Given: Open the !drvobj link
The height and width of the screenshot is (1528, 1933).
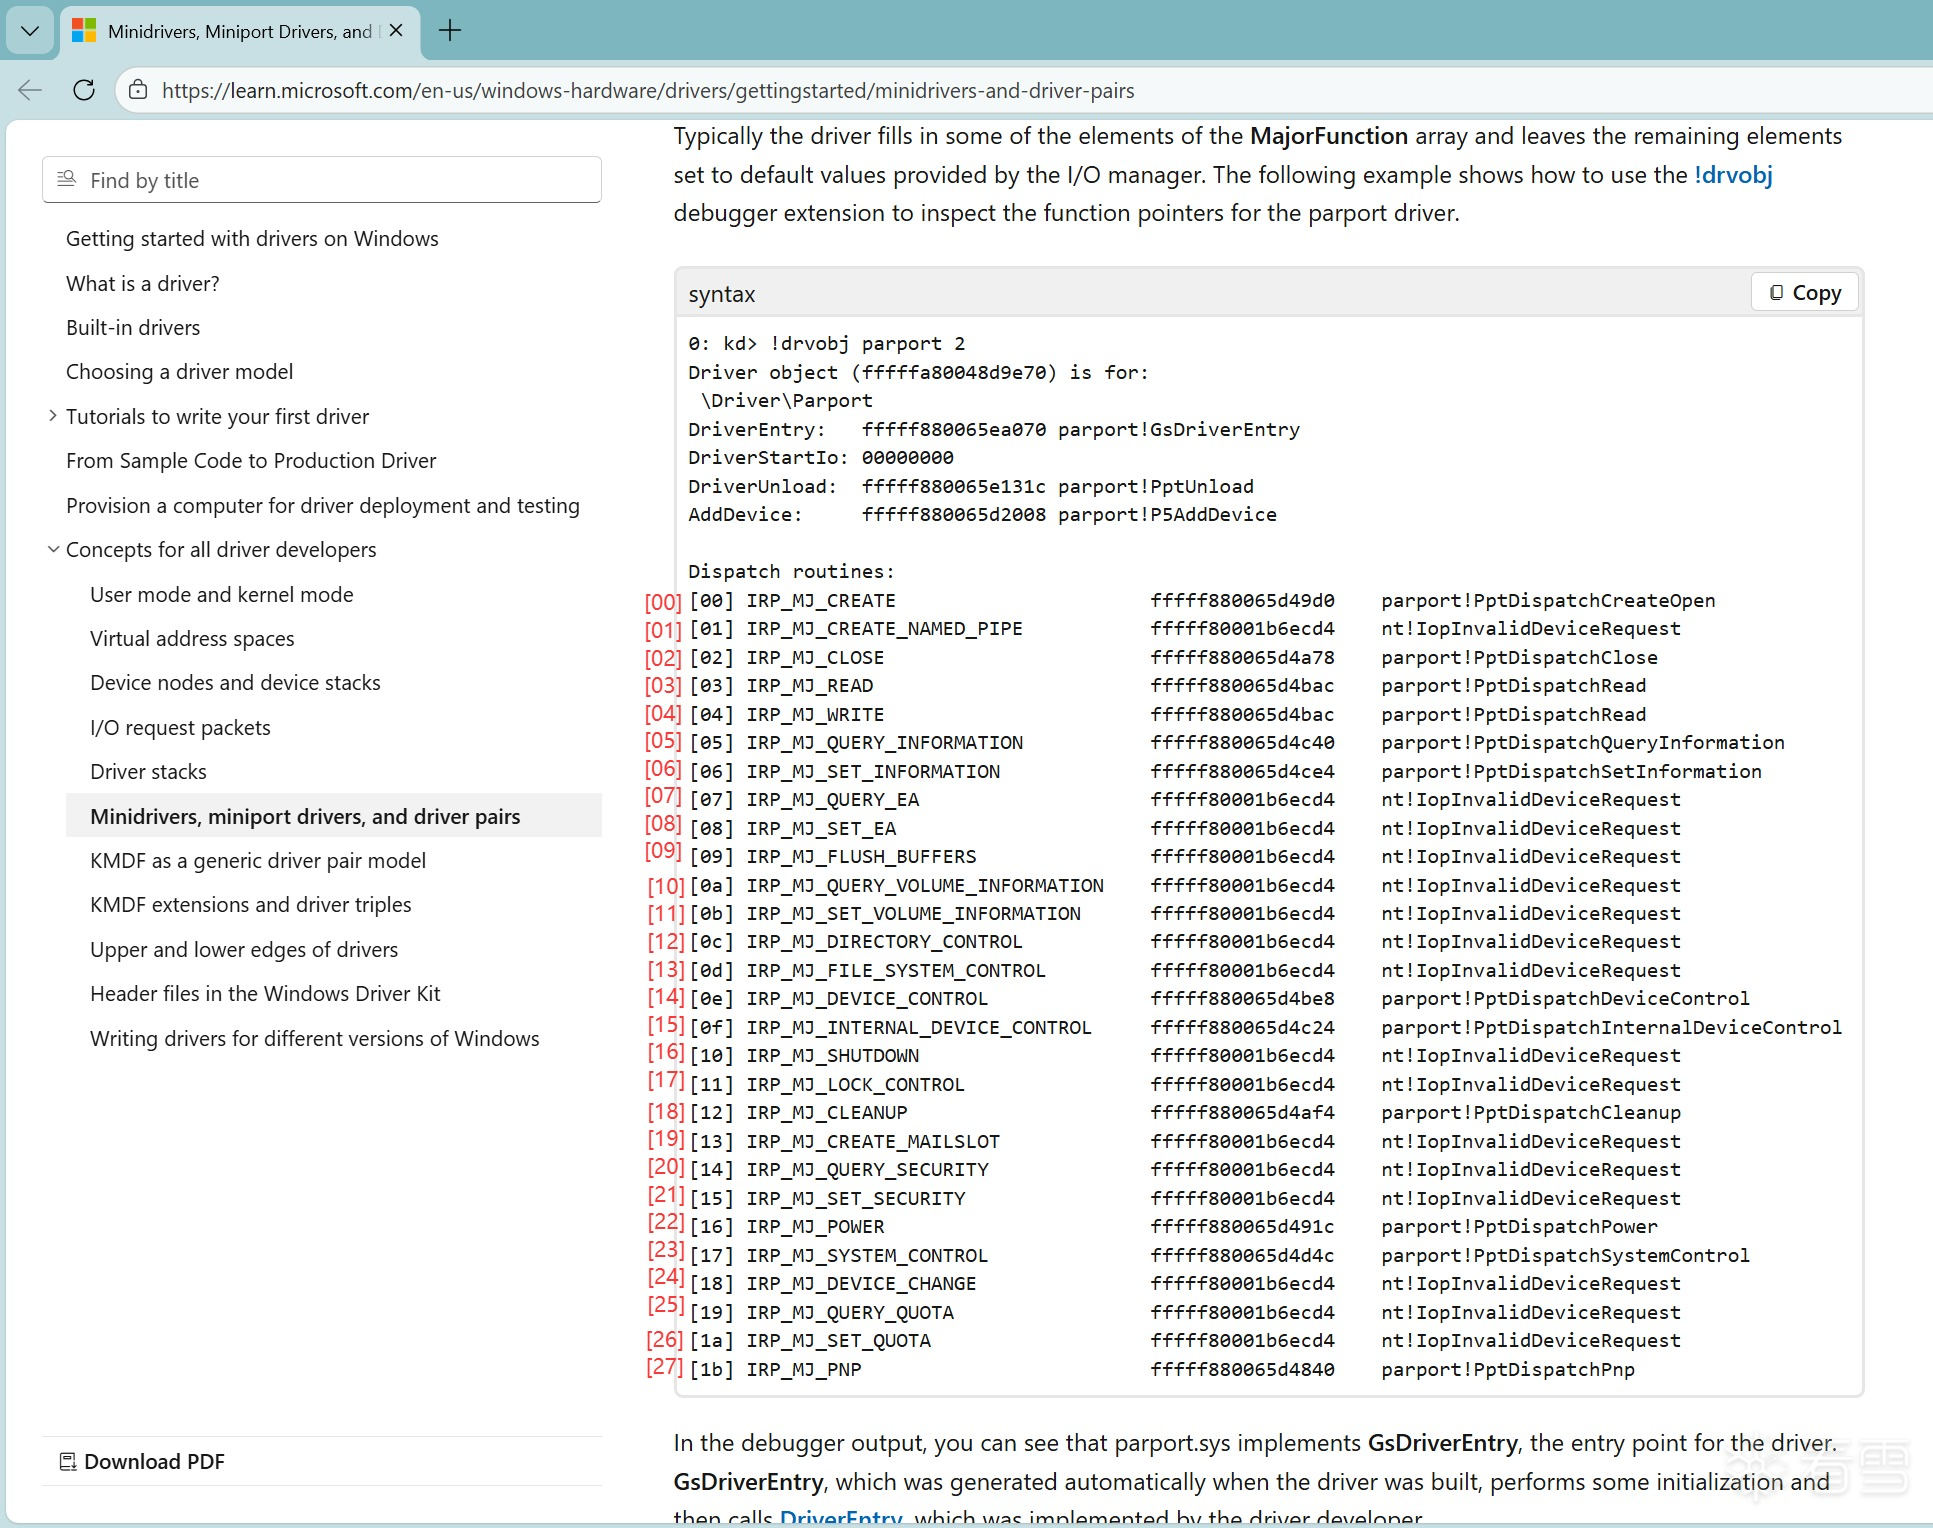Looking at the screenshot, I should tap(1733, 175).
